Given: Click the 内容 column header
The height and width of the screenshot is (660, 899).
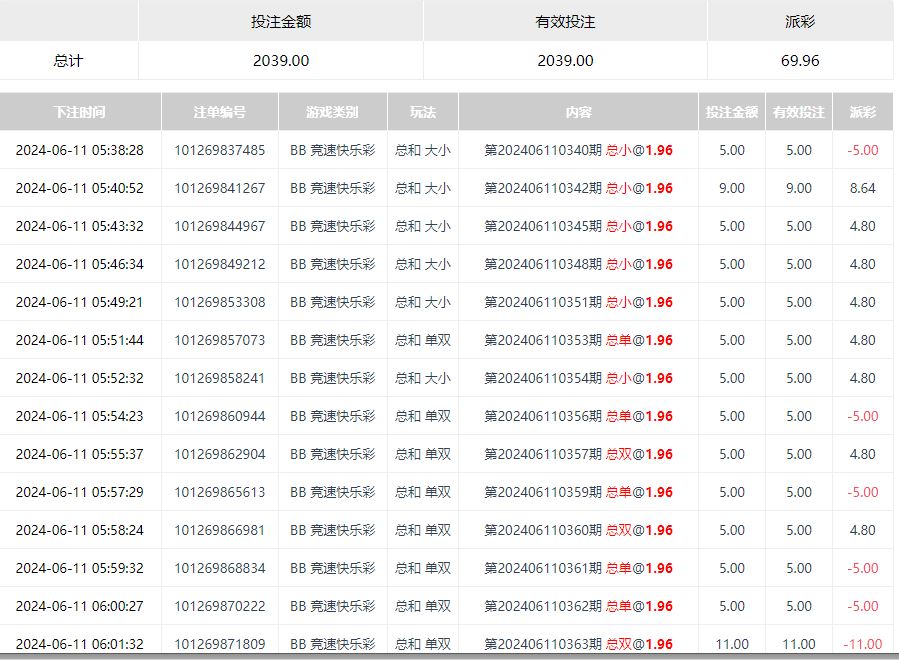Looking at the screenshot, I should (x=578, y=112).
